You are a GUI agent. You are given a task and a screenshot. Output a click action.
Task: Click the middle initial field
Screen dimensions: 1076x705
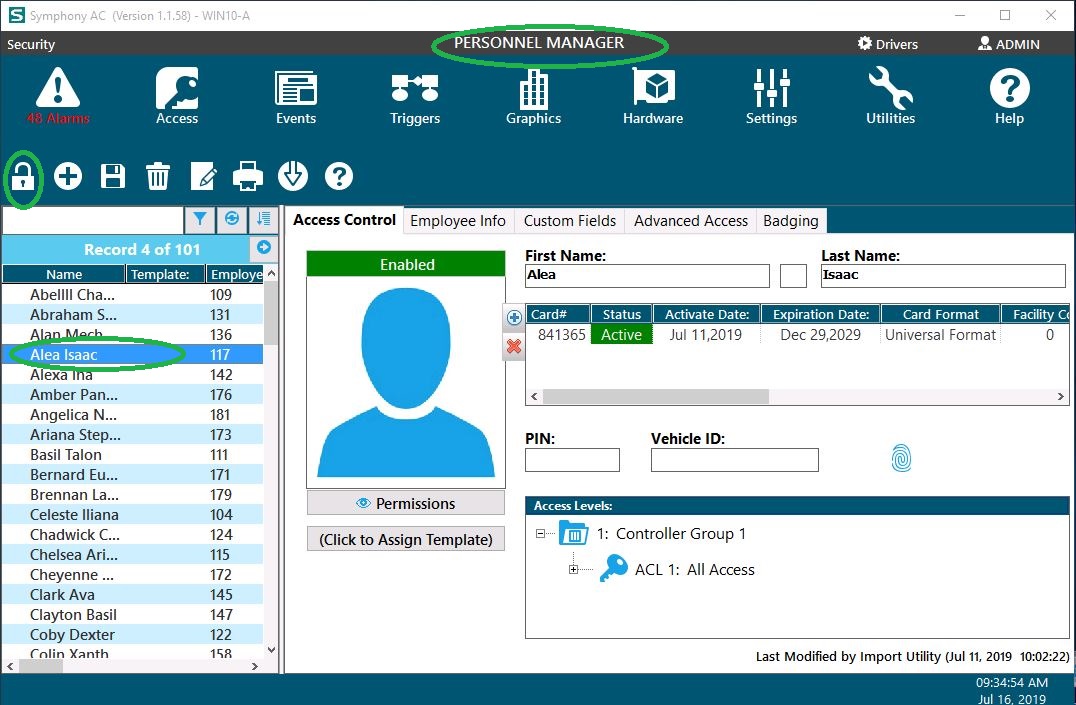coord(793,275)
